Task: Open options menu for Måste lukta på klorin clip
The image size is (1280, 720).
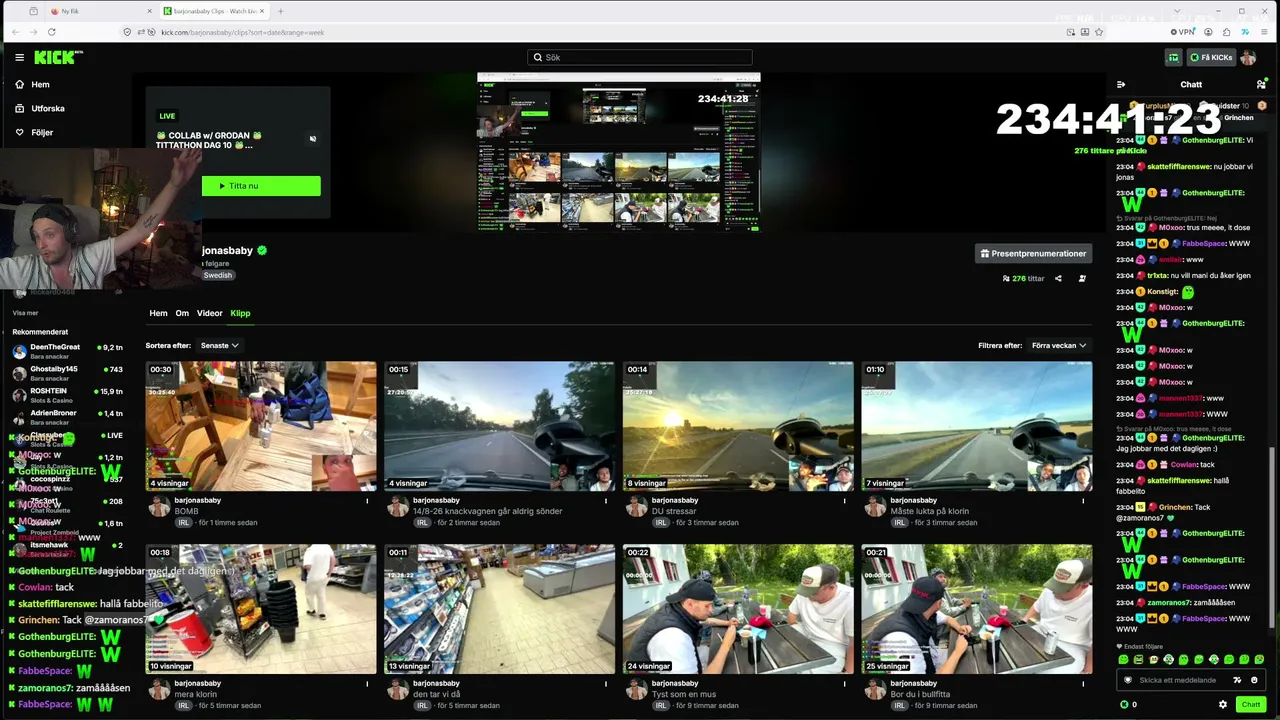Action: click(x=1083, y=501)
